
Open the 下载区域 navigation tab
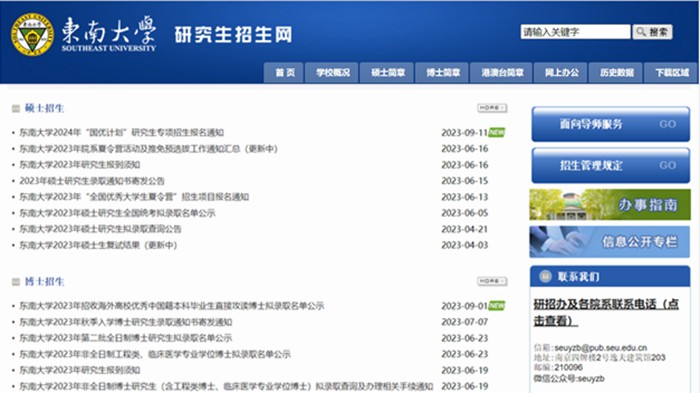point(671,72)
